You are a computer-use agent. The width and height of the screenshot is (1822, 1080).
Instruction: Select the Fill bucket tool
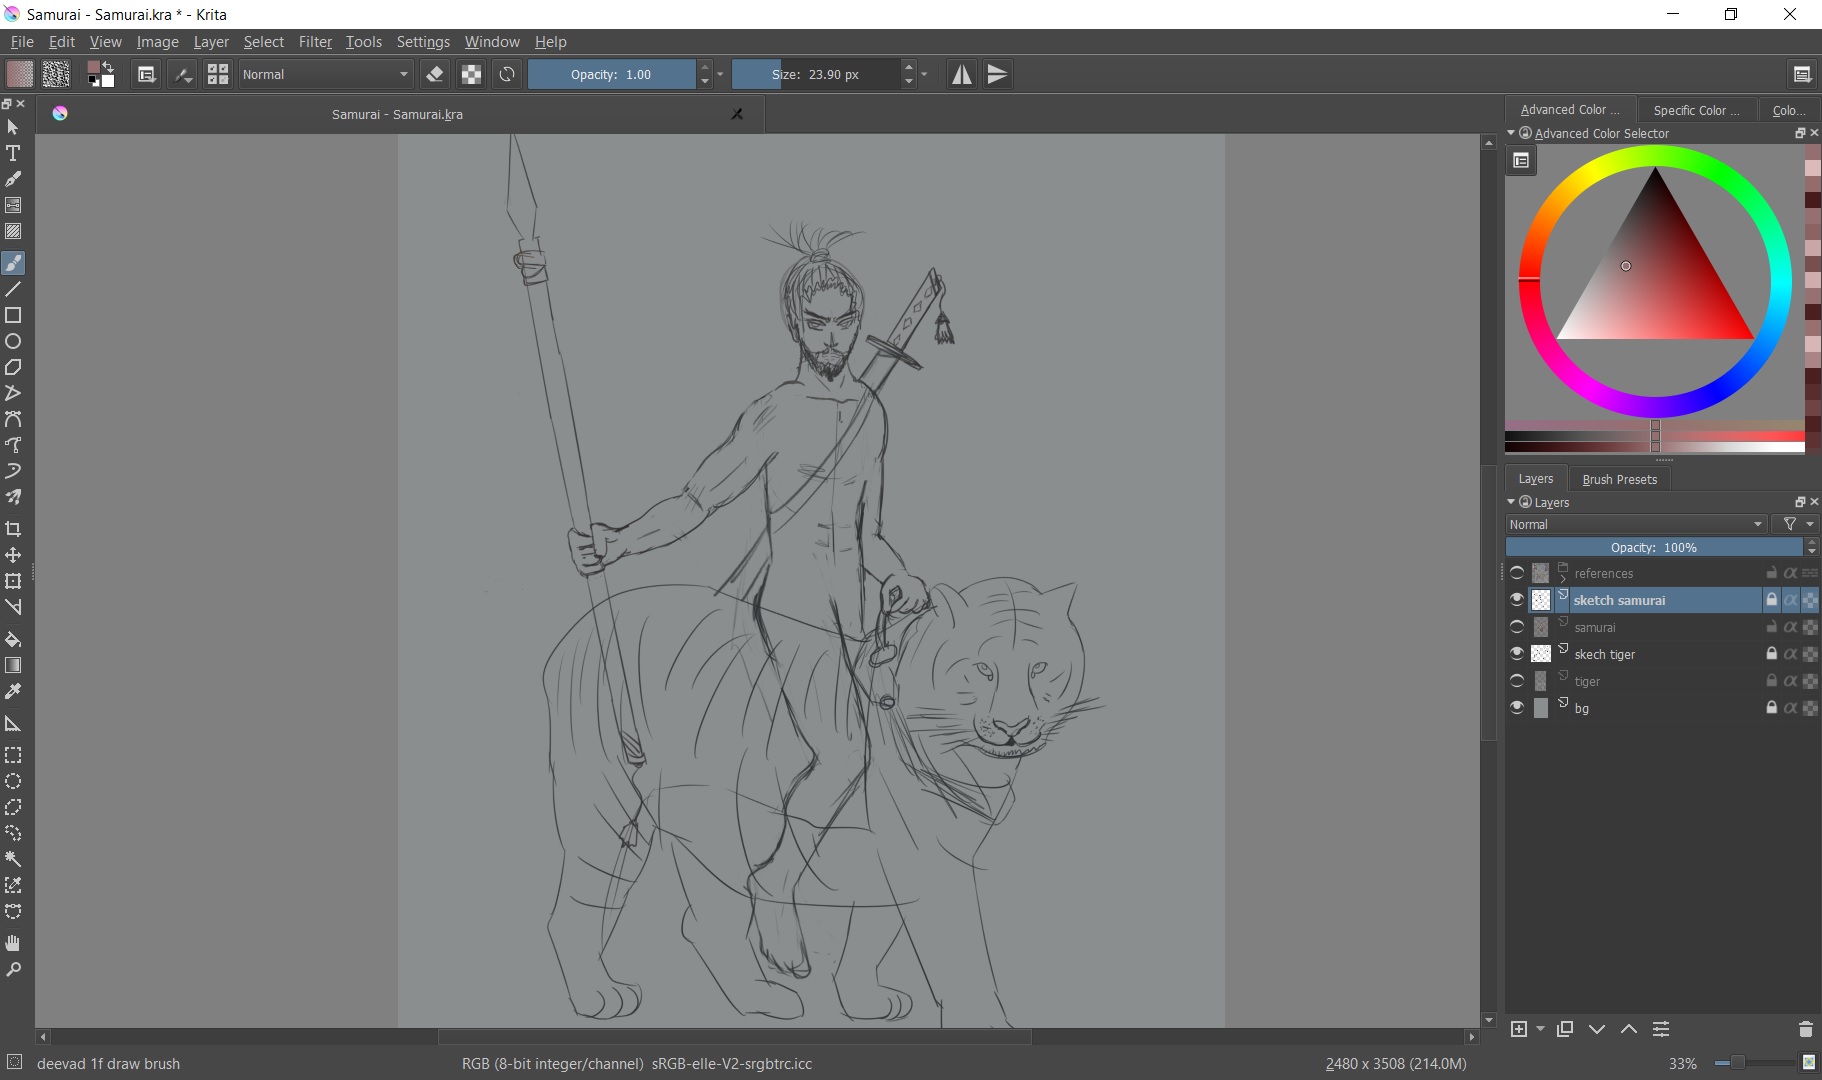click(x=13, y=639)
